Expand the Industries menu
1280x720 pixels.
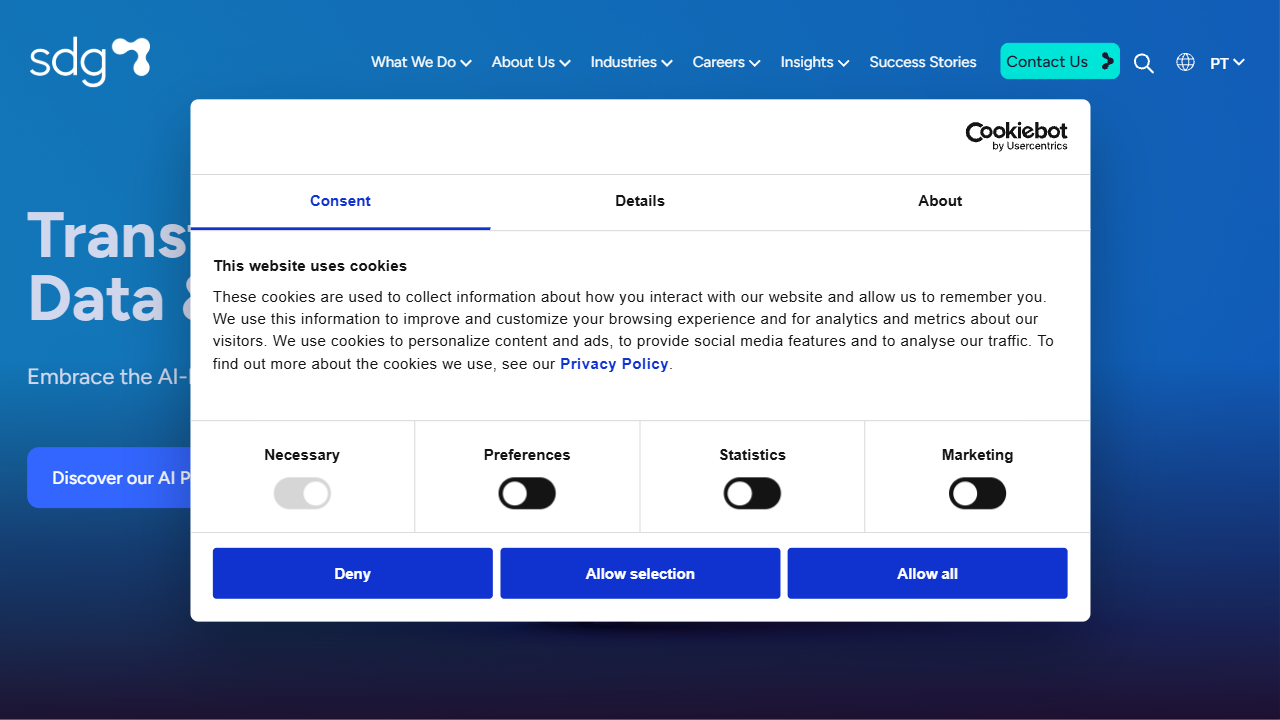pos(632,62)
